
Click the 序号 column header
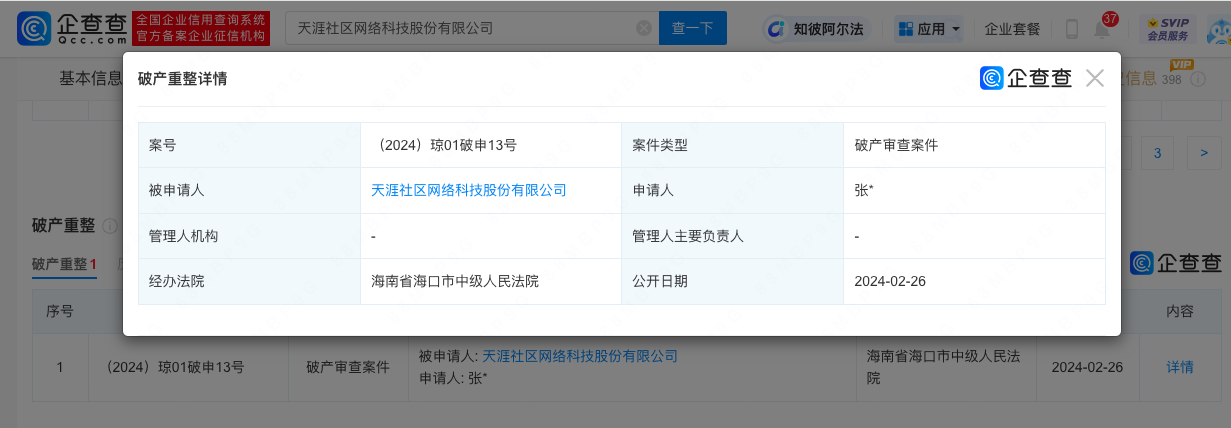[x=60, y=311]
